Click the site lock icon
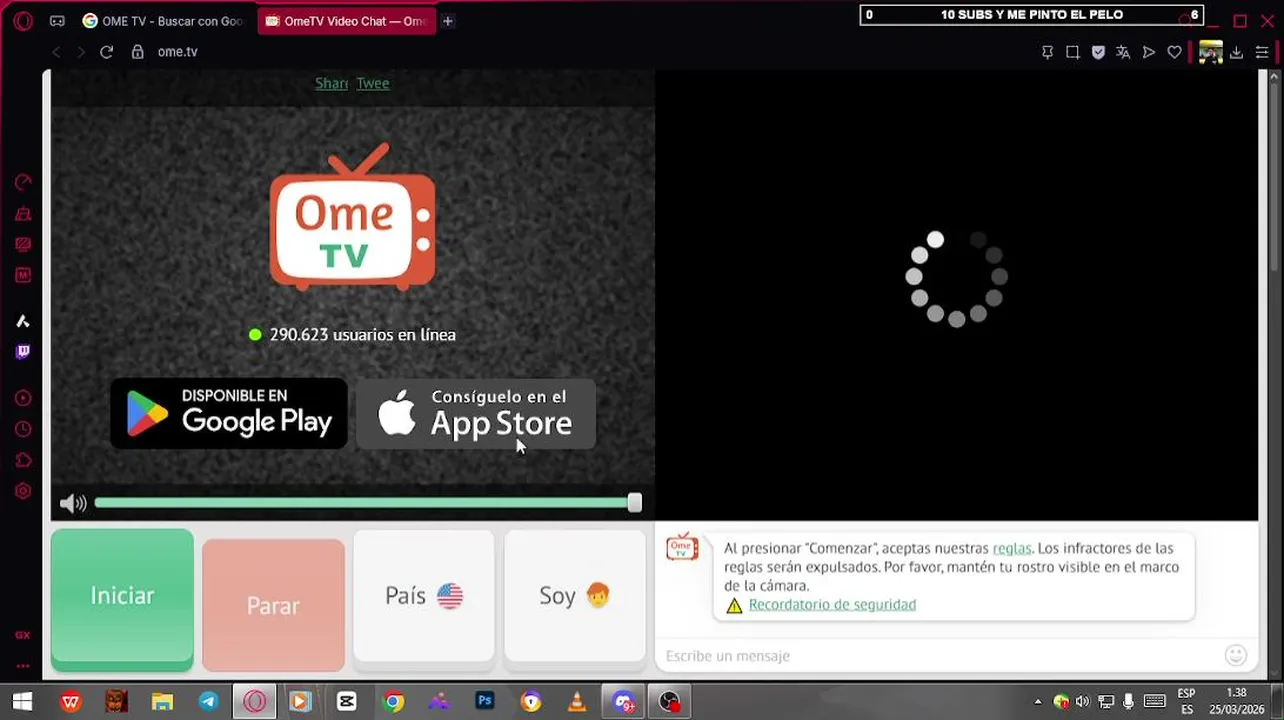This screenshot has height=720, width=1284. 138,52
